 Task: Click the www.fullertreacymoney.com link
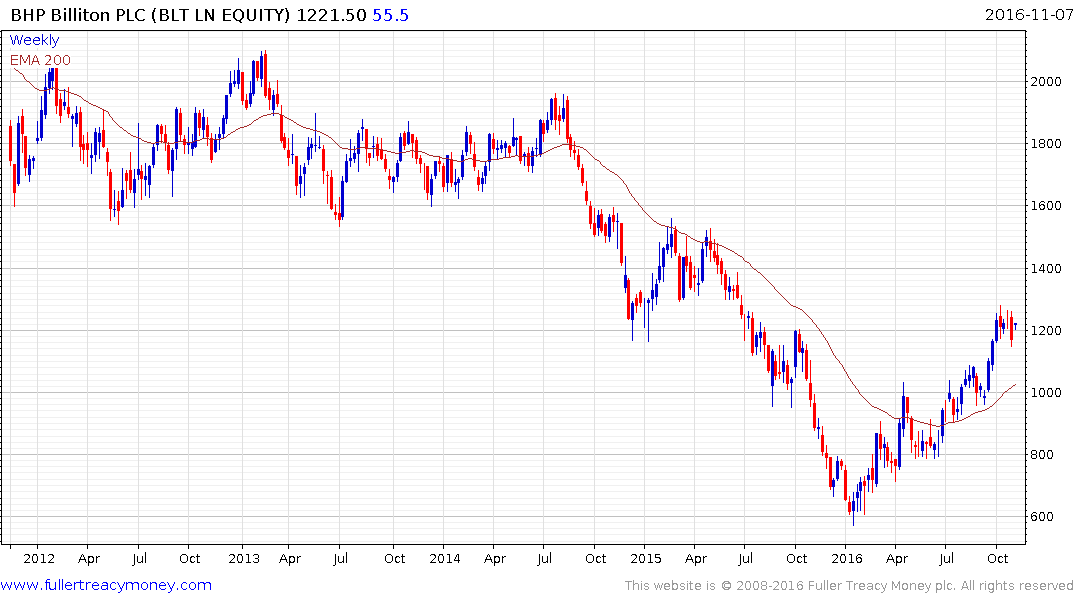coord(106,585)
